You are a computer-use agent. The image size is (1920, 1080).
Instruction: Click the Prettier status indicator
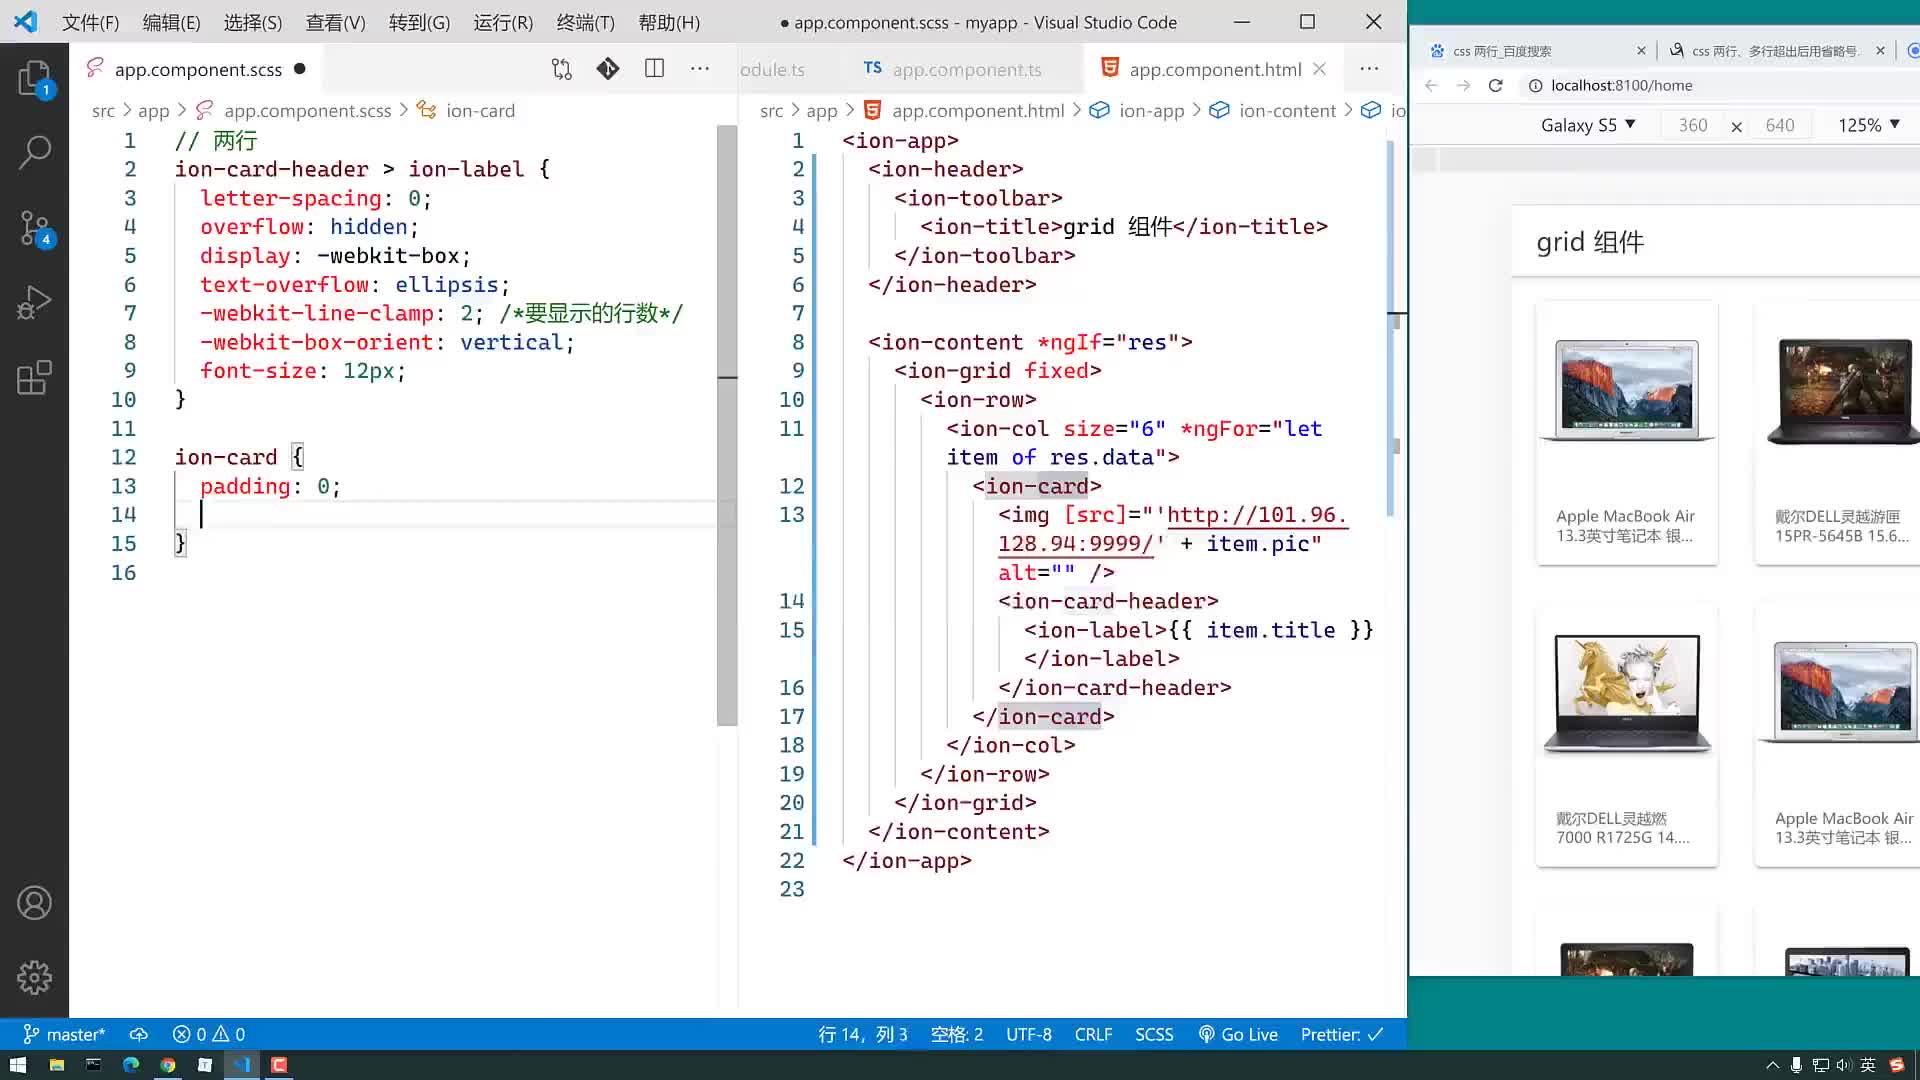point(1341,1034)
